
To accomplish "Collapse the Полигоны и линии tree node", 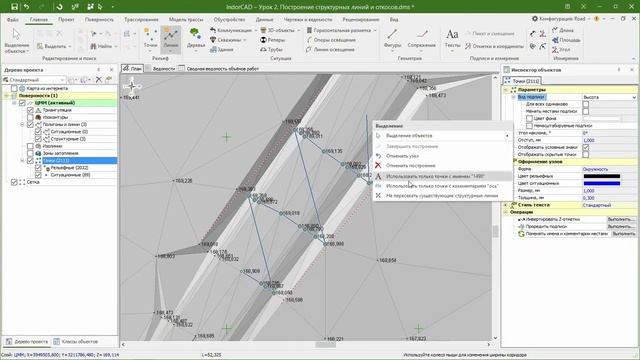I will click(22, 124).
